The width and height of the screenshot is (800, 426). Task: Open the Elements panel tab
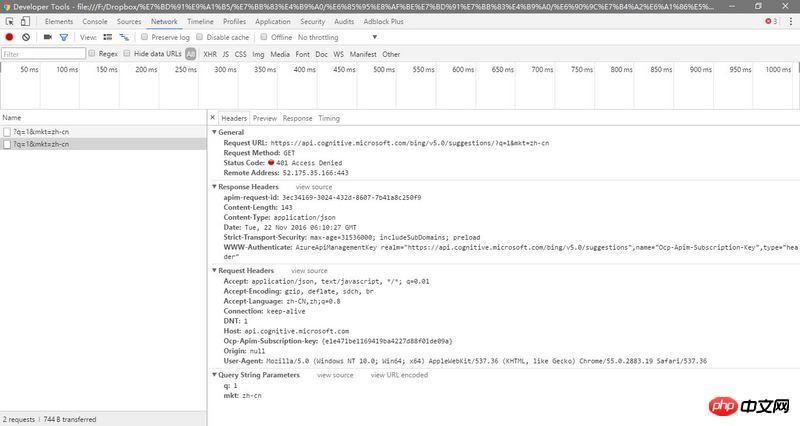tap(59, 21)
